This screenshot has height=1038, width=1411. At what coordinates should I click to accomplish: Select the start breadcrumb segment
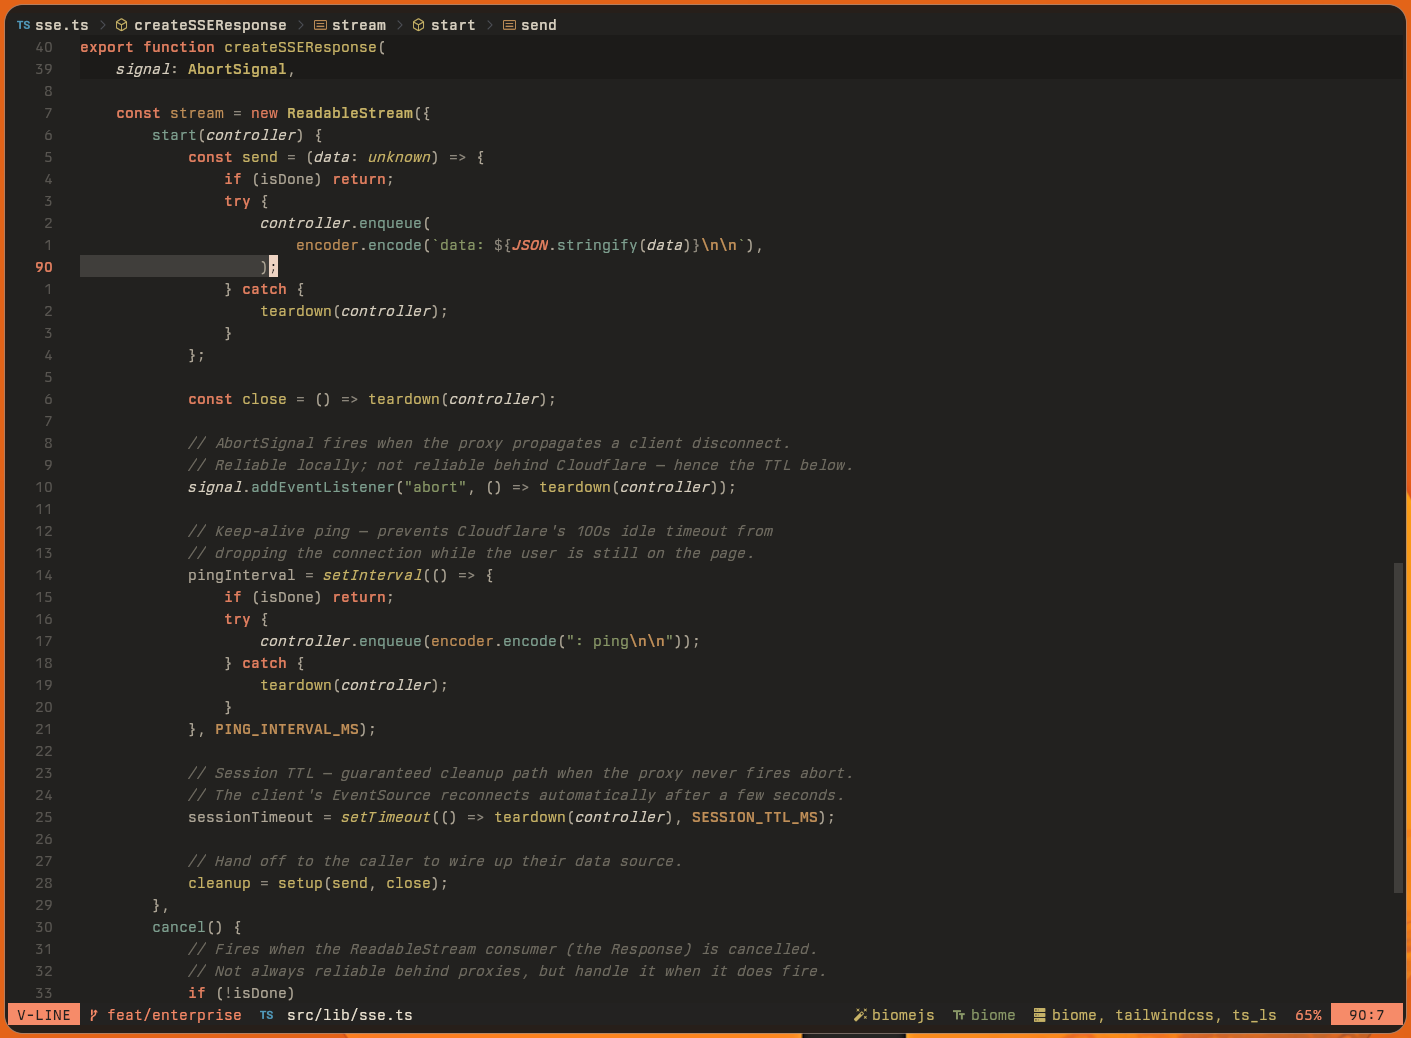(453, 25)
